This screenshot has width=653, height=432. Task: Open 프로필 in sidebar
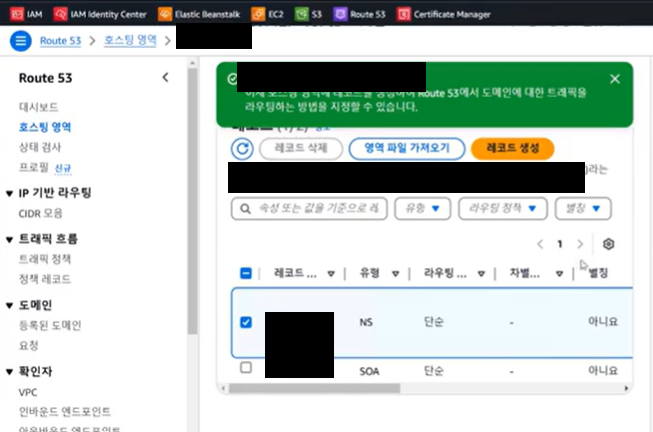(x=34, y=167)
